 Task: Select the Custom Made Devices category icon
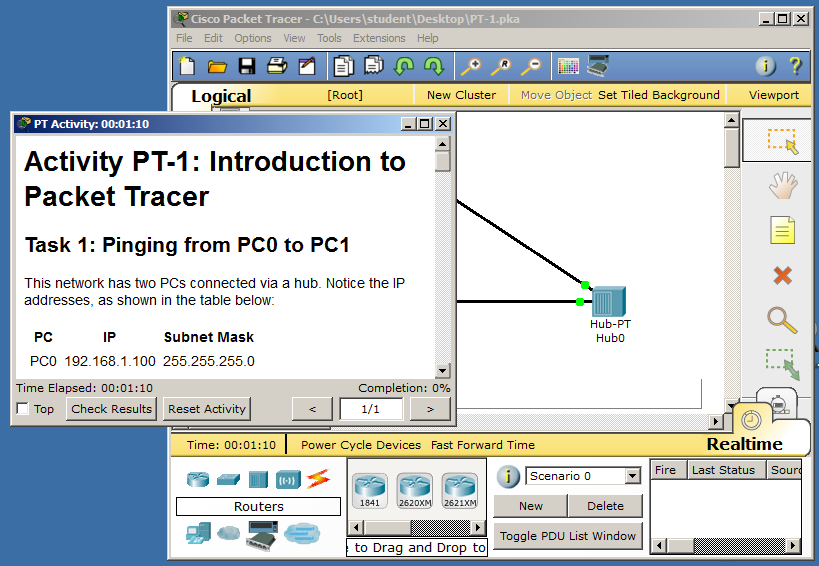click(x=262, y=535)
